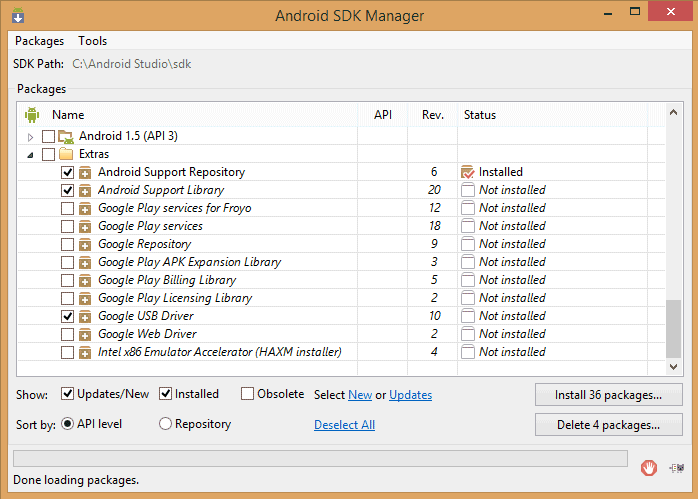Image resolution: width=698 pixels, height=499 pixels.
Task: Click the loading progress bar
Action: 321,458
